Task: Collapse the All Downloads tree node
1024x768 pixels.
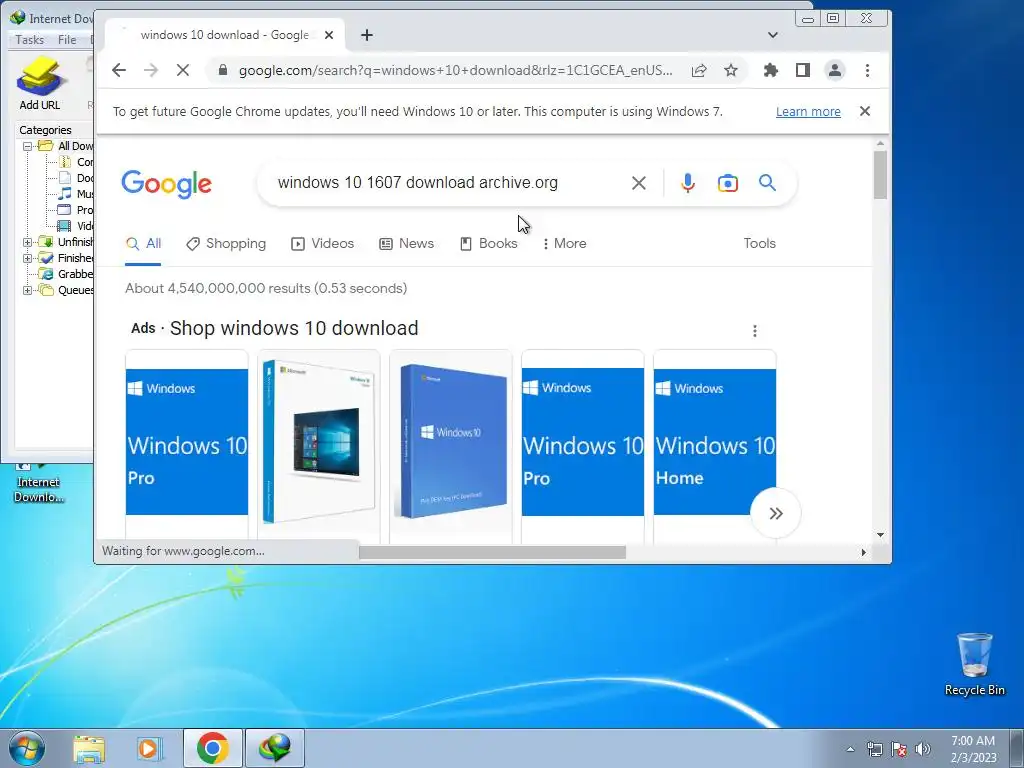Action: 27,146
